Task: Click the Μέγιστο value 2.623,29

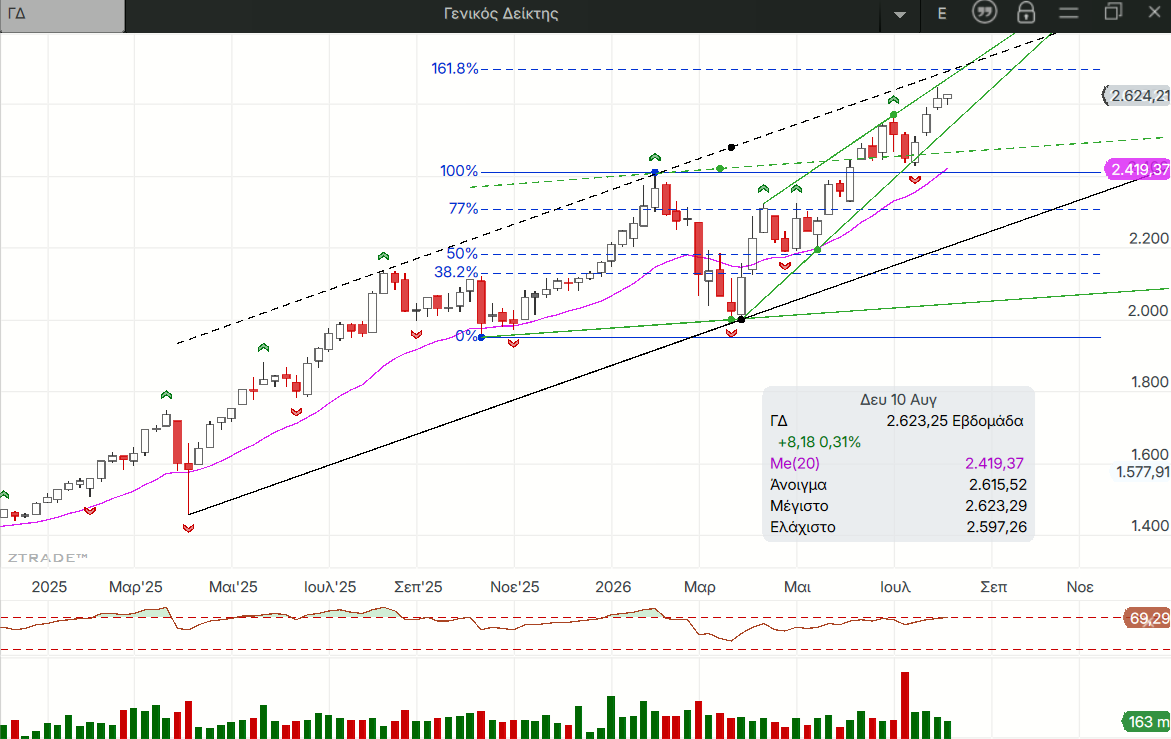Action: pos(996,505)
